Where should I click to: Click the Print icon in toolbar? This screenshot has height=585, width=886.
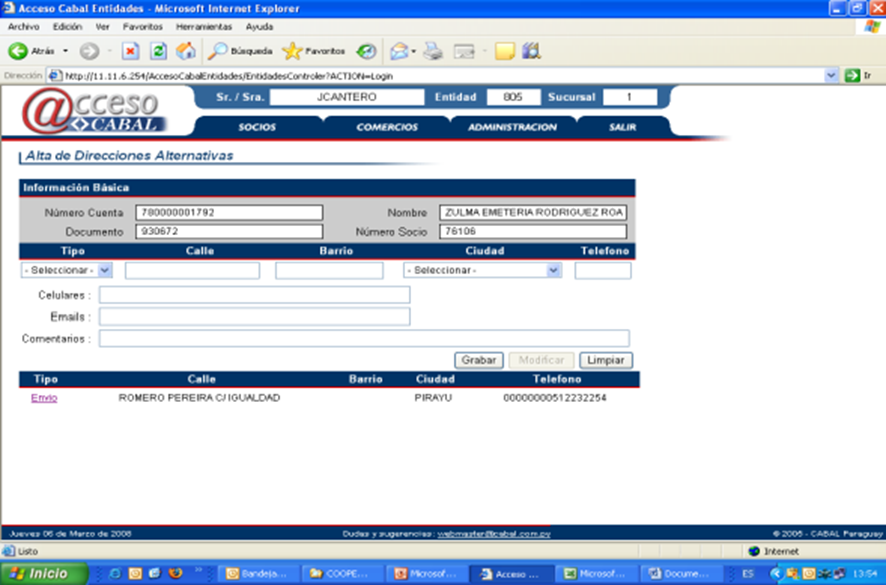[432, 51]
